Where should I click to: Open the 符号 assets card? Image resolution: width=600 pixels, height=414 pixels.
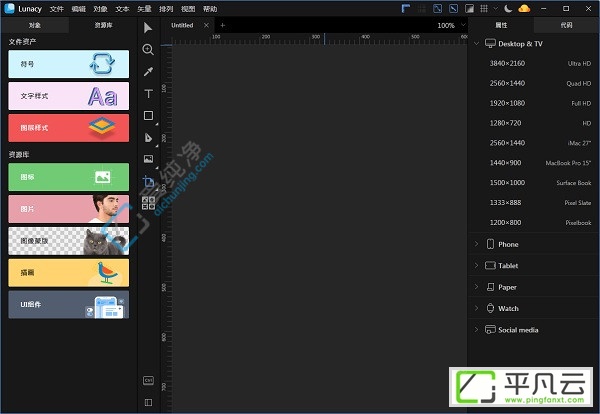click(x=68, y=64)
